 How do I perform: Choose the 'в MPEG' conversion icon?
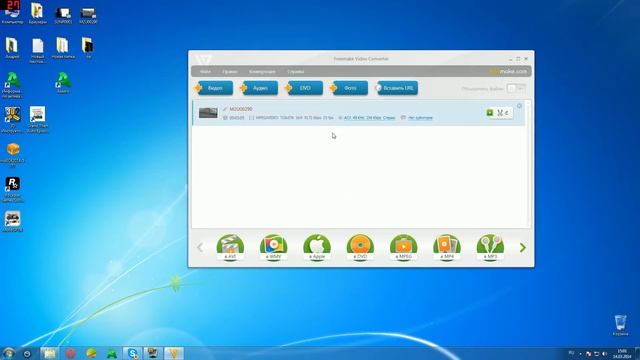coord(403,247)
